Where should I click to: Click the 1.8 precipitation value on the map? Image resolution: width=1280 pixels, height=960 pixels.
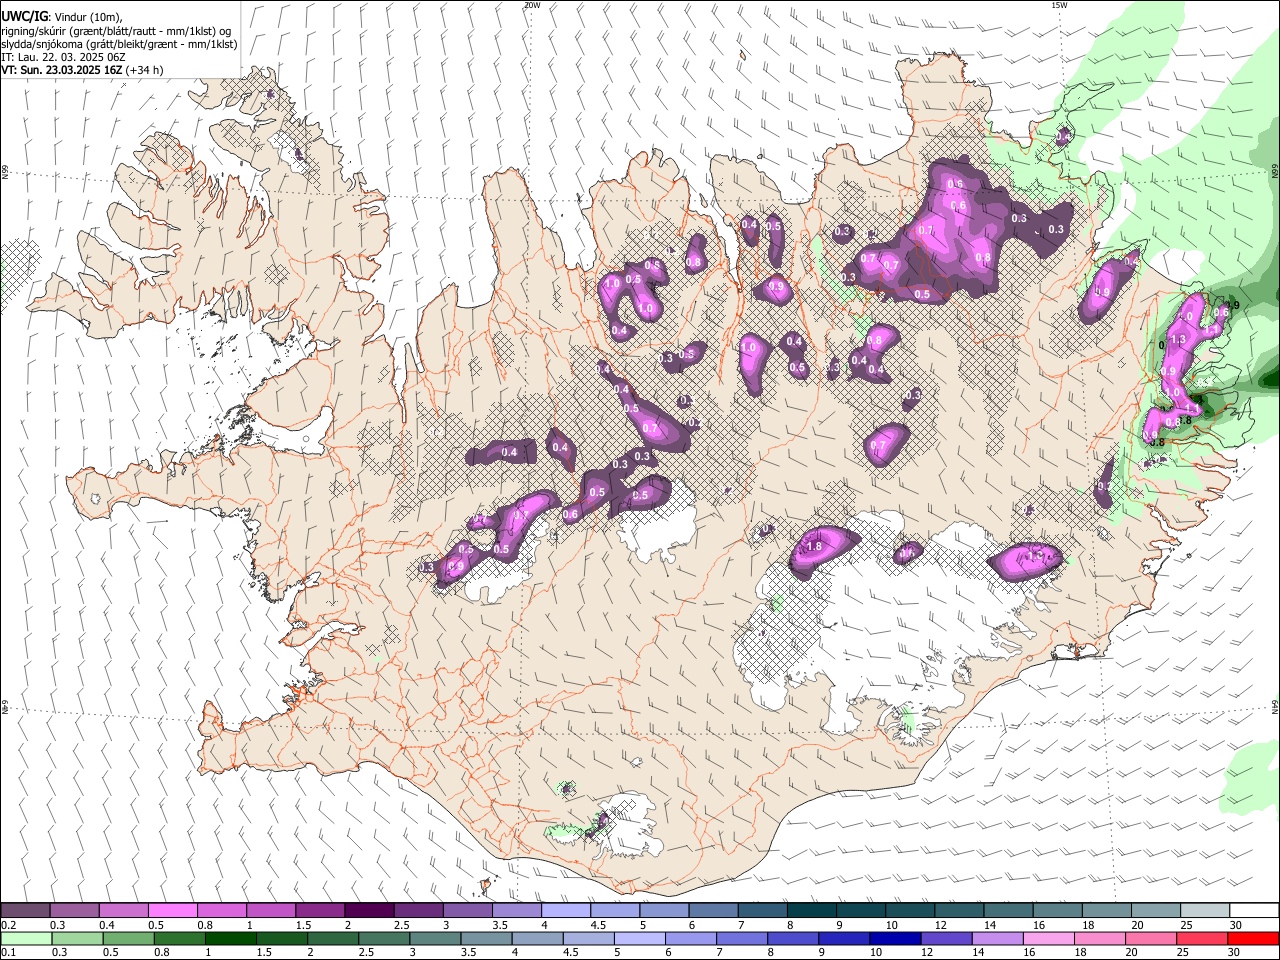point(814,547)
